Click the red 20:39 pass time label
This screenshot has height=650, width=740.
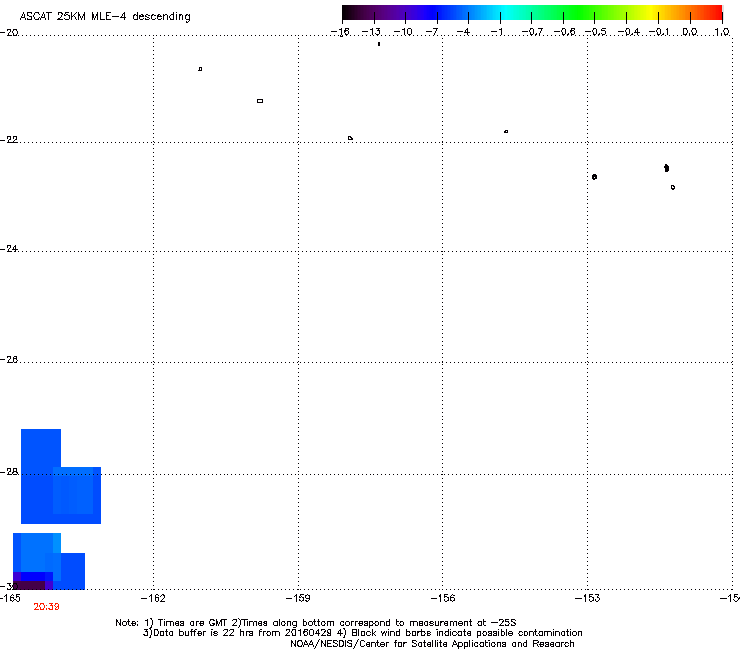[x=46, y=607]
